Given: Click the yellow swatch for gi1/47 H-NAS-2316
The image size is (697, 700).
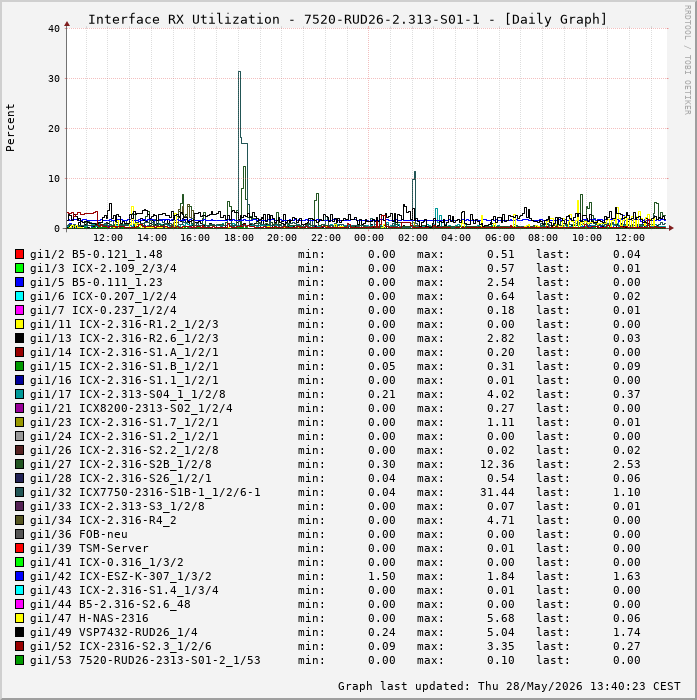Looking at the screenshot, I should click(19, 618).
